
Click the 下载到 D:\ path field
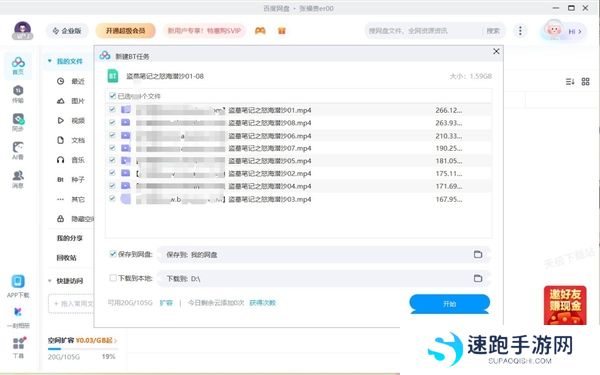pyautogui.click(x=324, y=279)
